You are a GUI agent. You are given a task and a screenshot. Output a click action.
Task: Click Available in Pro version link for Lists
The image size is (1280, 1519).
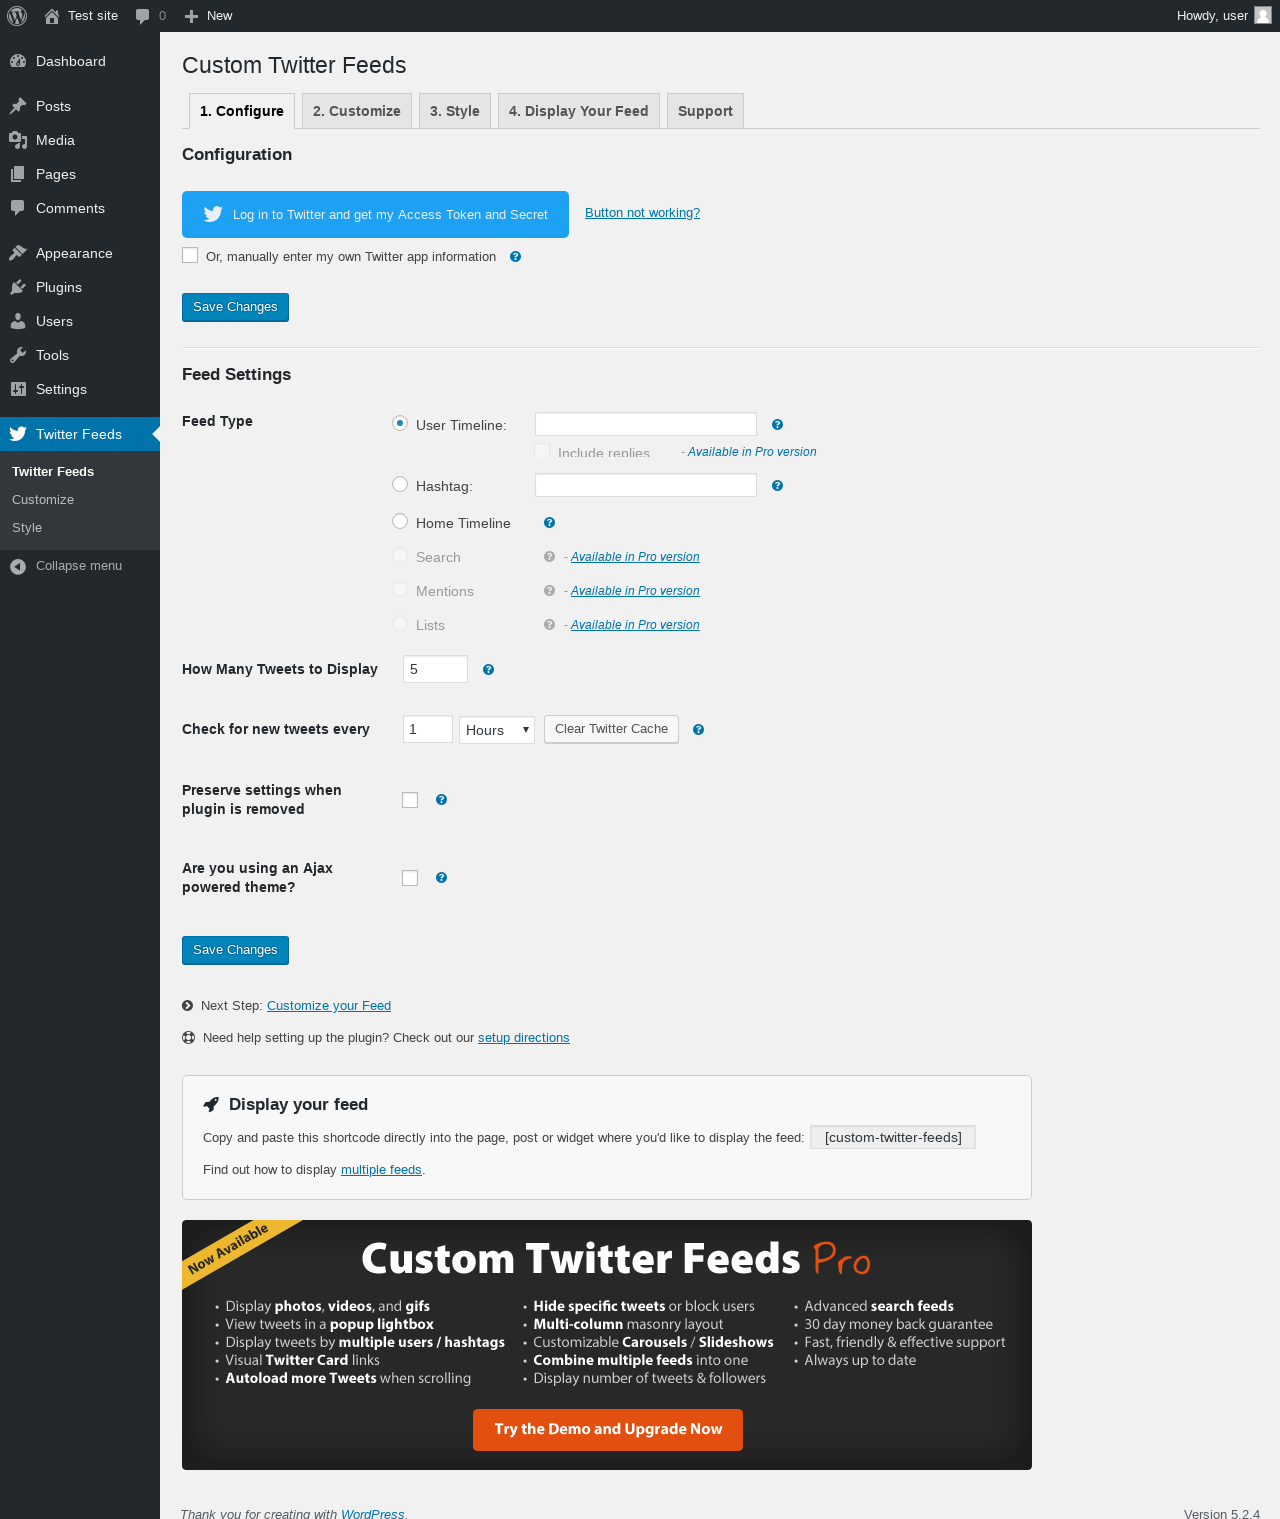tap(635, 625)
